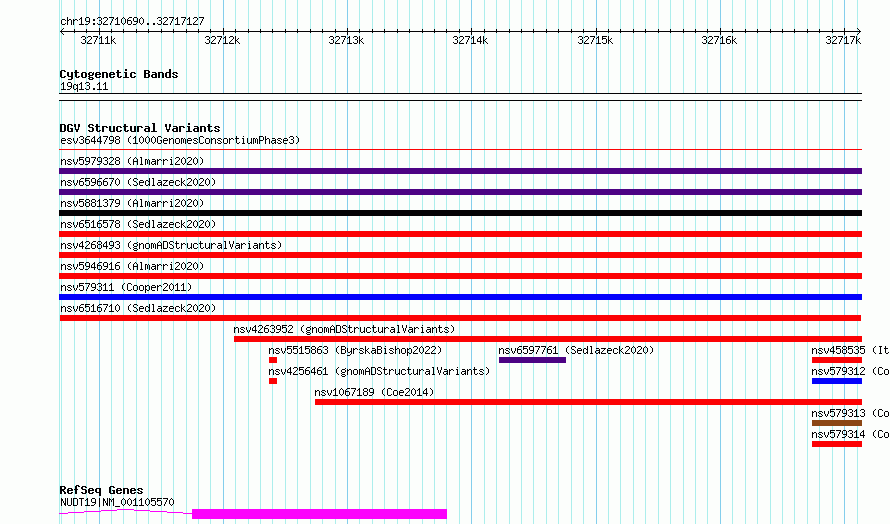
Task: Click the black nsv5881379 variant bar
Action: tap(460, 213)
